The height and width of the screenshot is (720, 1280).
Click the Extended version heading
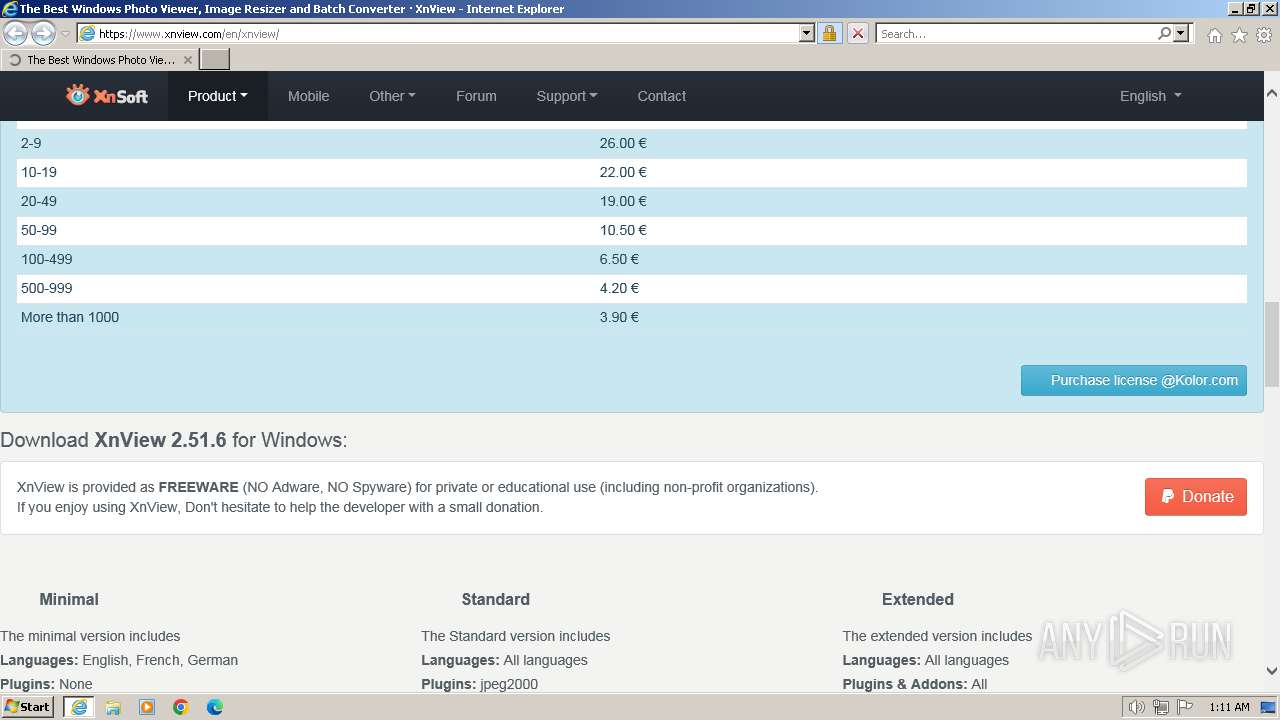click(x=918, y=599)
